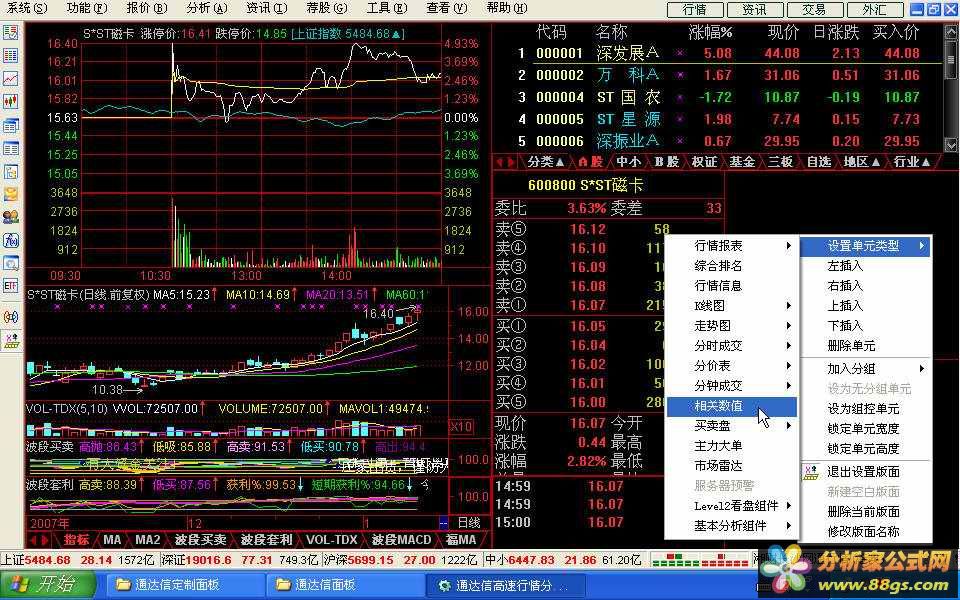
Task: Expand the 加入分组 submenu
Action: coord(866,369)
